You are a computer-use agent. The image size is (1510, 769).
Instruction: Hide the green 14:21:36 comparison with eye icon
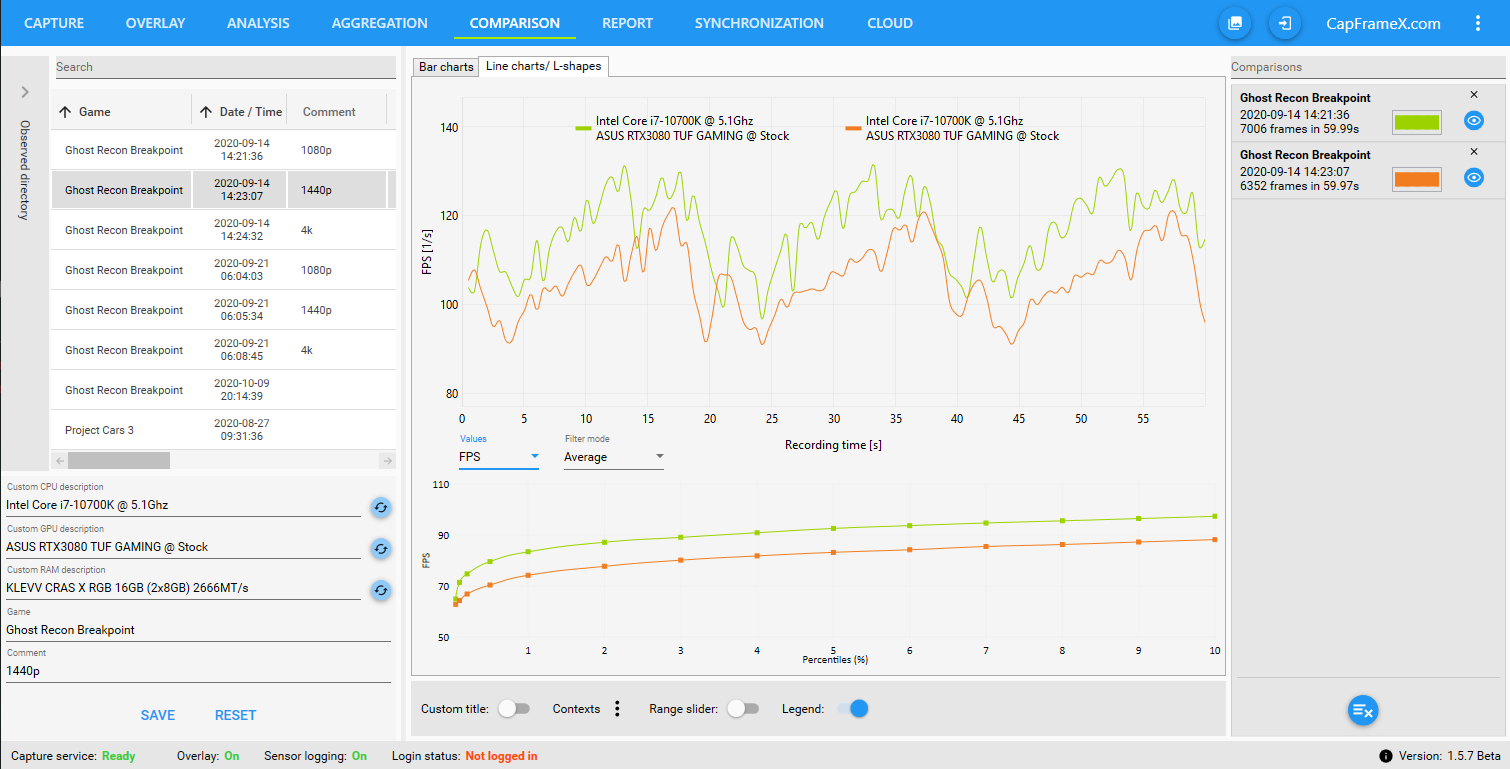(x=1473, y=121)
